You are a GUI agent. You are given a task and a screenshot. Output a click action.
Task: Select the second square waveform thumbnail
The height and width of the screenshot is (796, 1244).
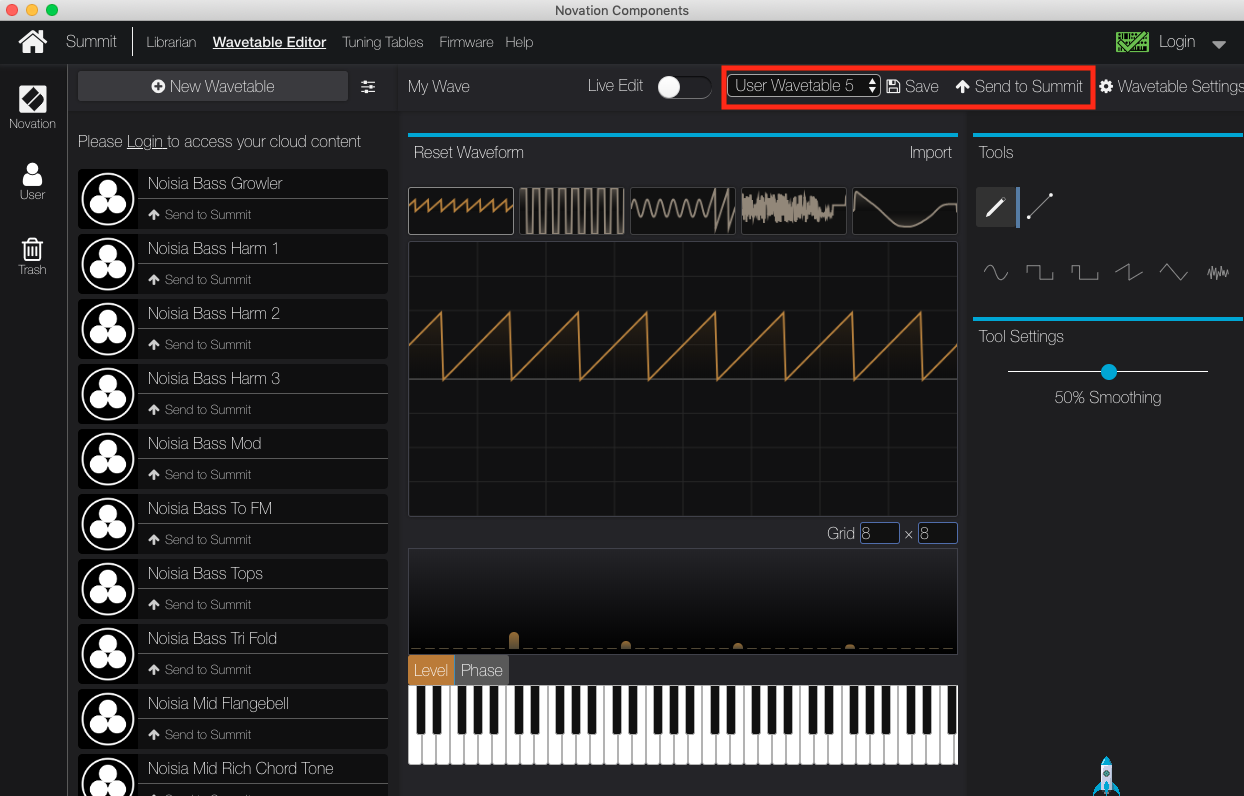[x=572, y=211]
